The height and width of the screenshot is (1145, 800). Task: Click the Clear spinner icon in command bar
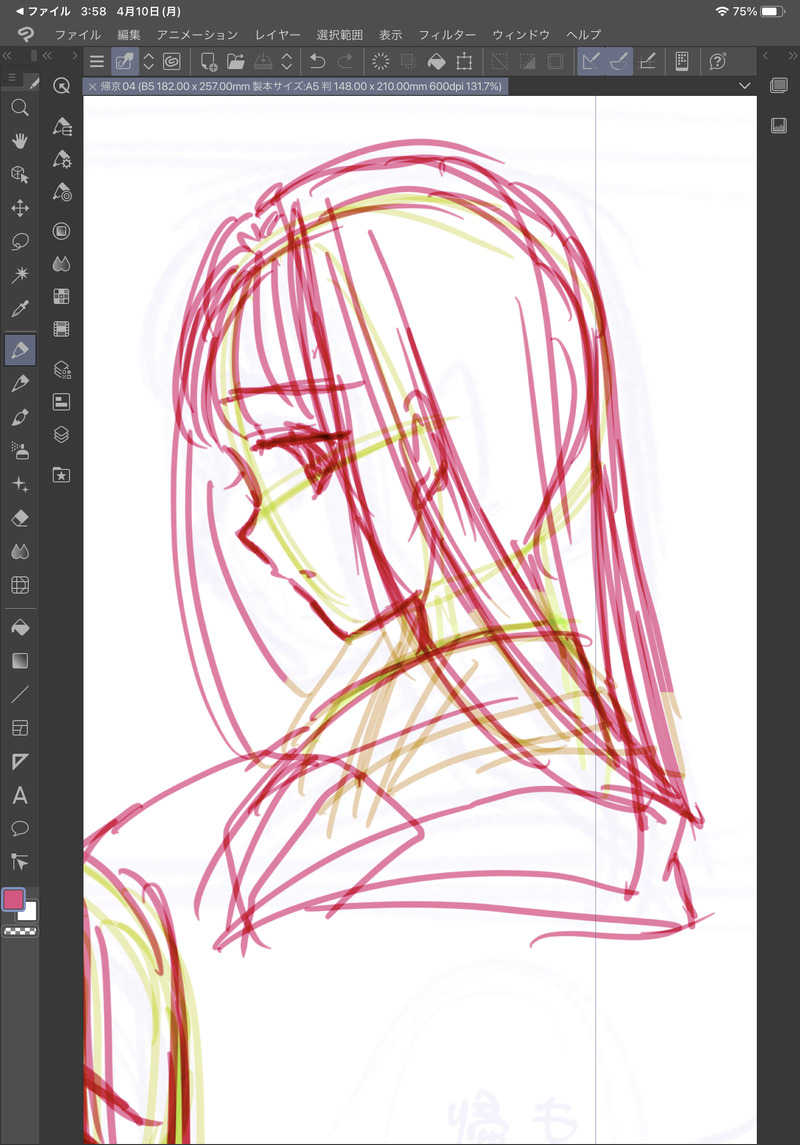pyautogui.click(x=380, y=61)
